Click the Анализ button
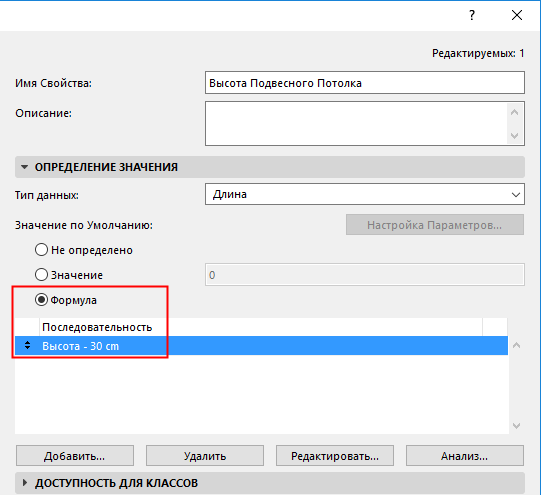 (x=465, y=456)
